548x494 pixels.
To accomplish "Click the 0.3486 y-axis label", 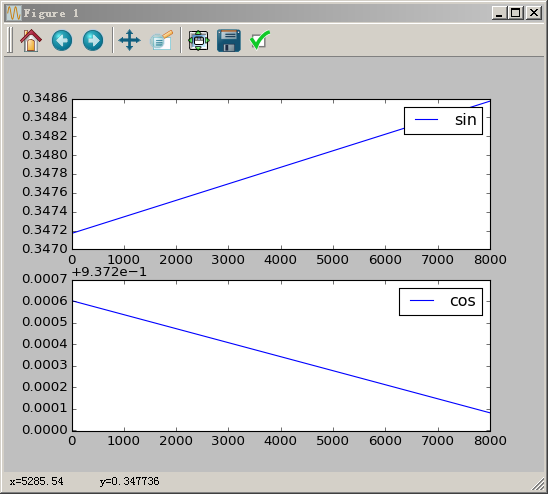I will click(x=44, y=98).
